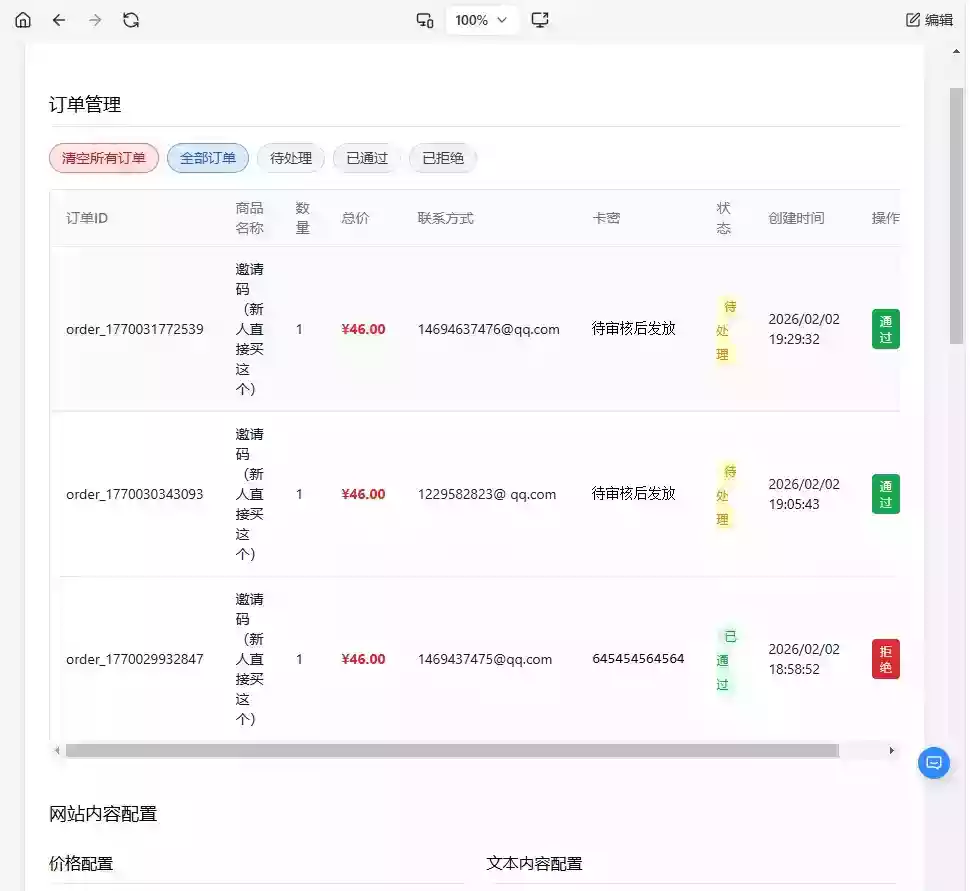This screenshot has width=970, height=891.
Task: Switch to the 已拒绝 filter tab
Action: [442, 157]
